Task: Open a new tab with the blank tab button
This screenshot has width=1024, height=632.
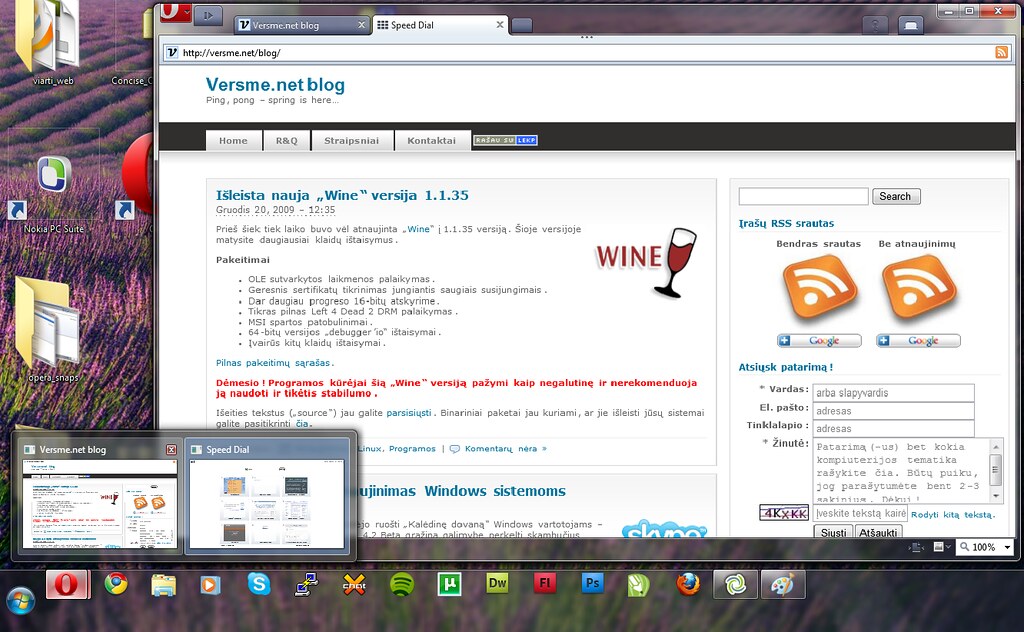Action: (521, 25)
